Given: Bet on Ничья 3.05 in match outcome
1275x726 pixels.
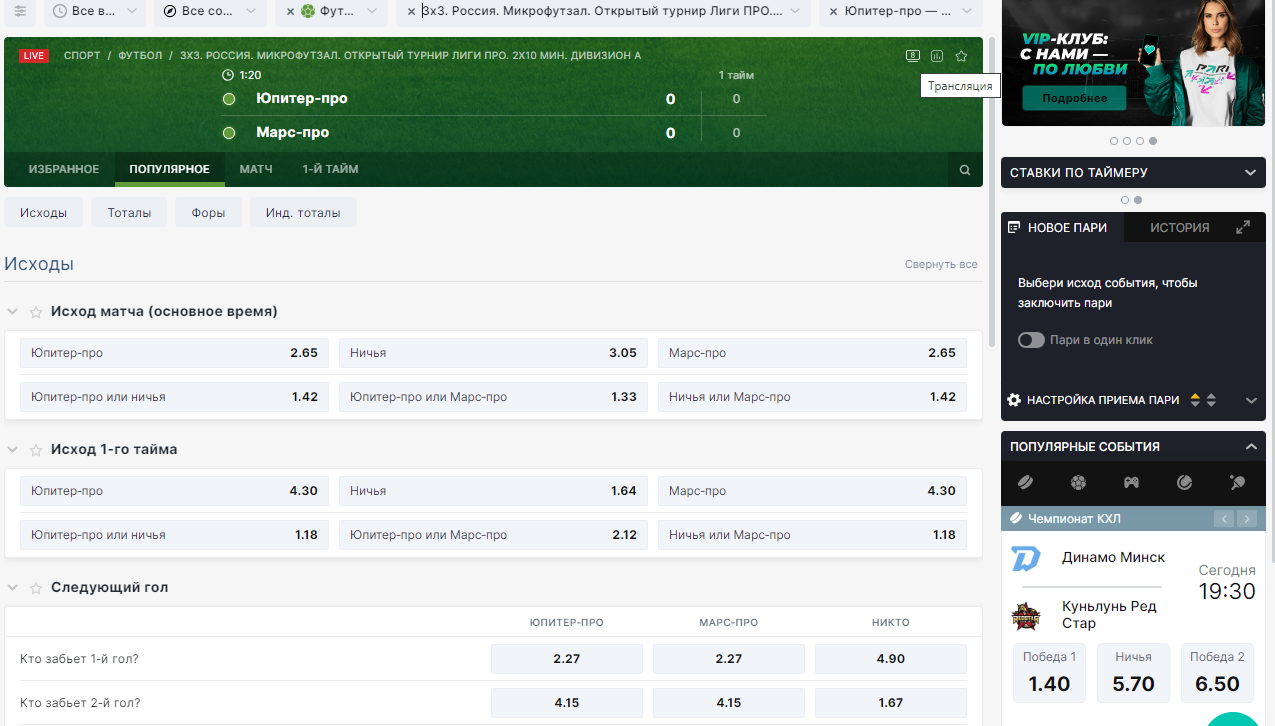Looking at the screenshot, I should click(493, 353).
